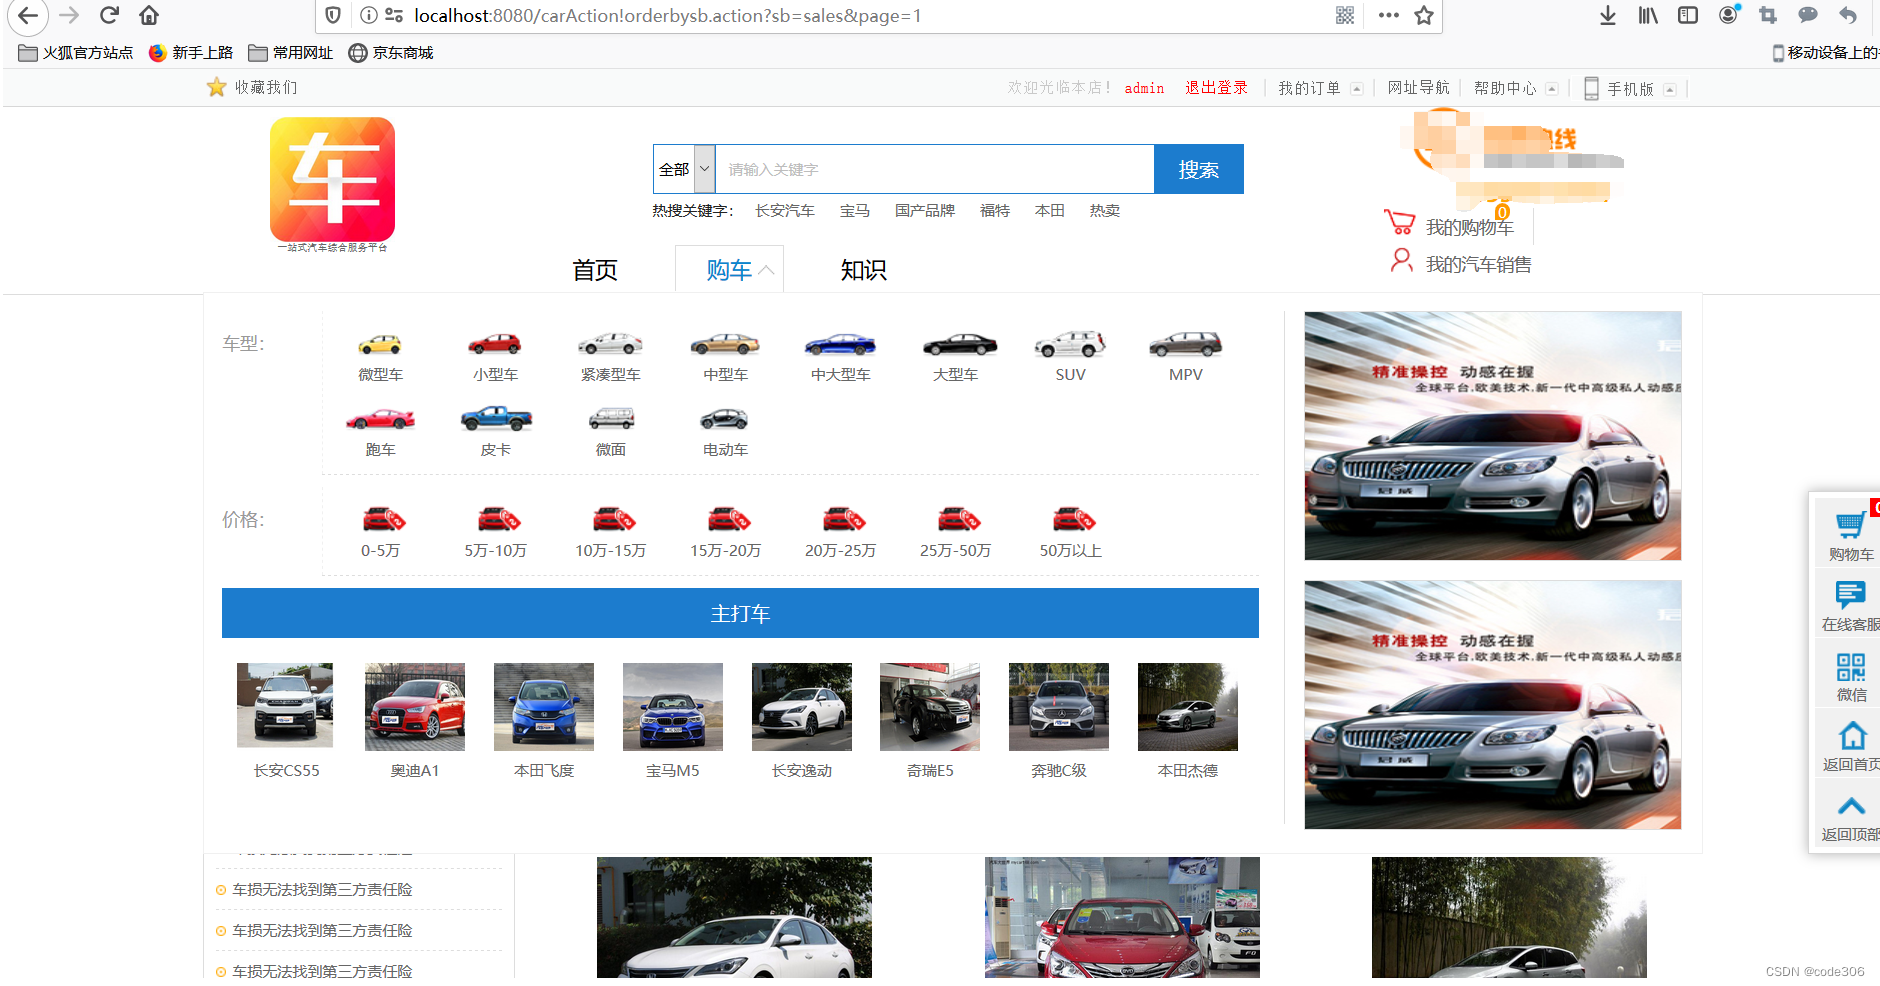
Task: Select the 电动车 electric car icon
Action: tap(725, 419)
